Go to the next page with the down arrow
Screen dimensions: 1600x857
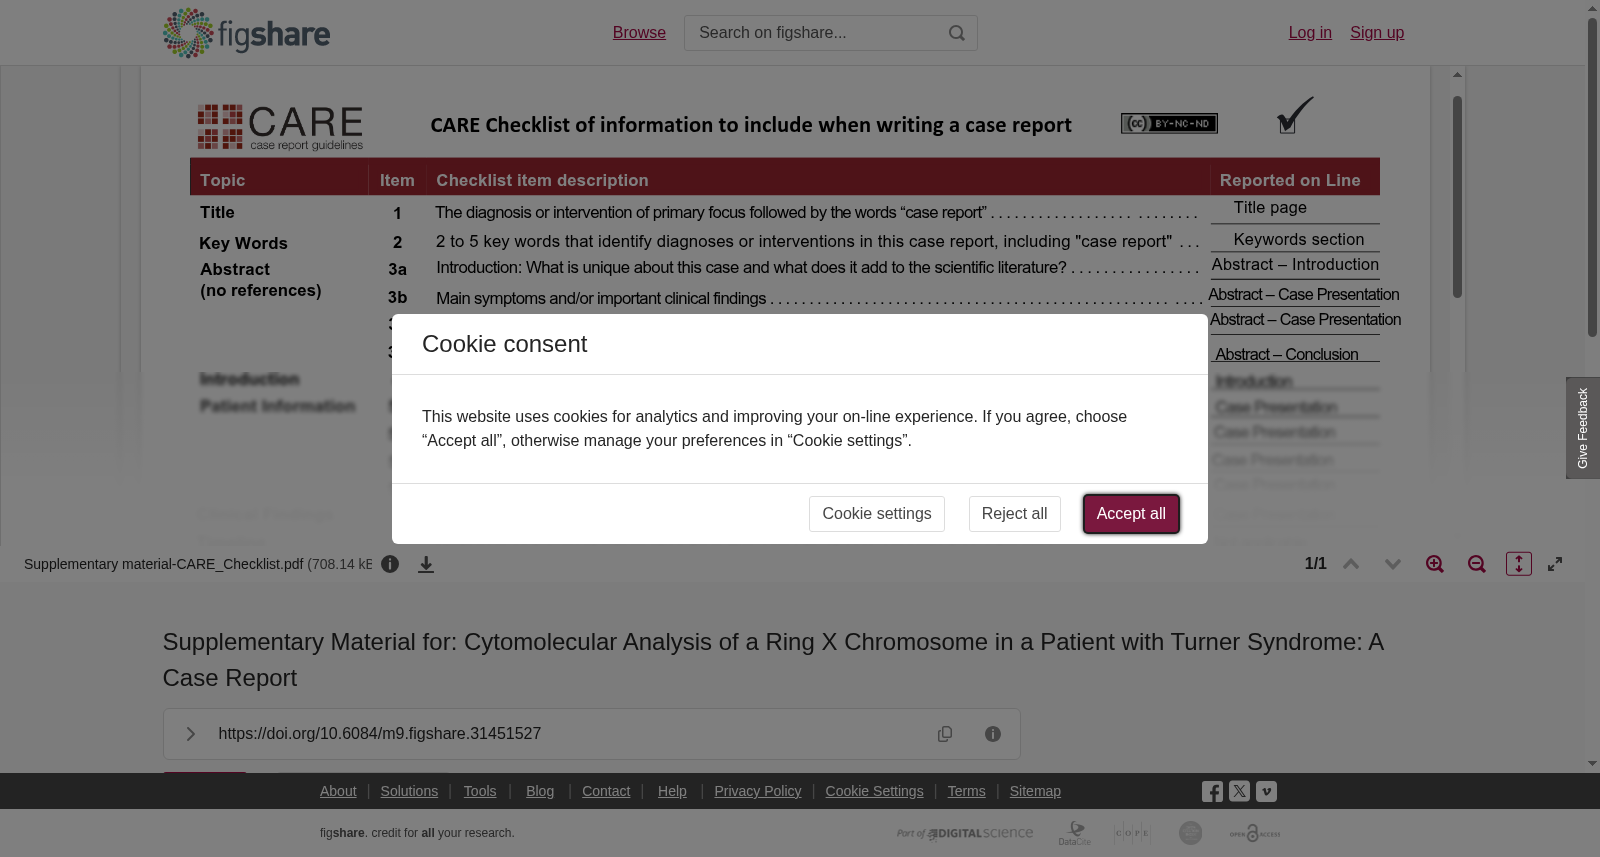[x=1393, y=564]
